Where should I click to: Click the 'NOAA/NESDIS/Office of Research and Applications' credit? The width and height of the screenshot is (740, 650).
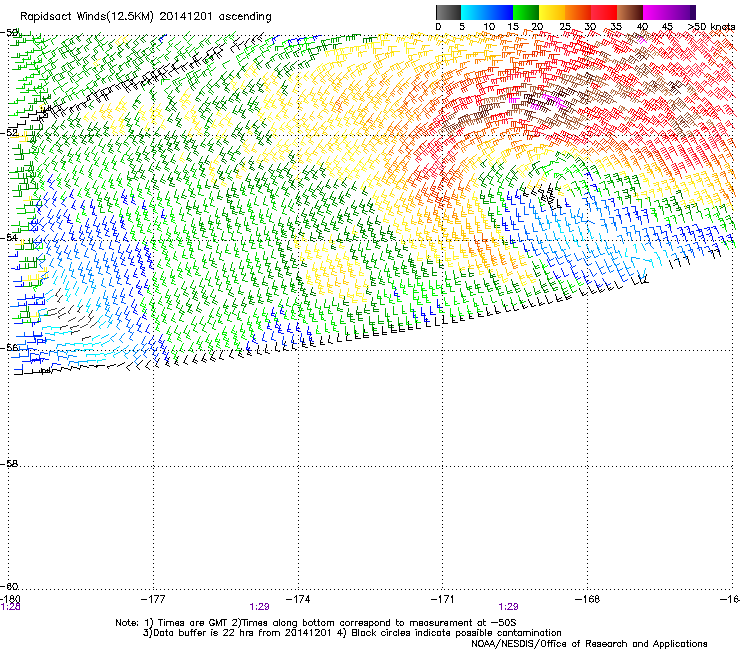click(589, 644)
